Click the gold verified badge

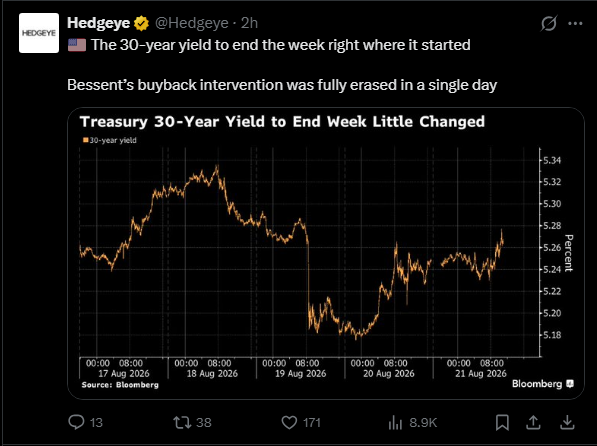[141, 24]
